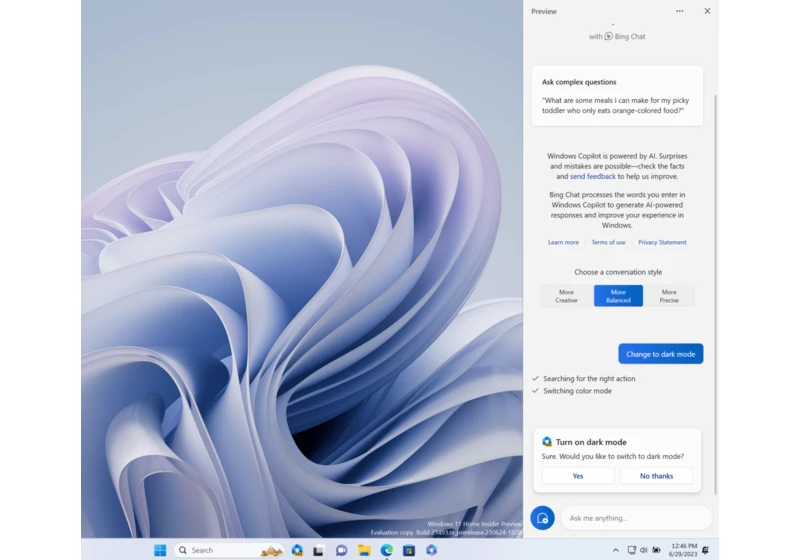This screenshot has width=800, height=560.
Task: Start a new topic with the blue button
Action: (542, 518)
